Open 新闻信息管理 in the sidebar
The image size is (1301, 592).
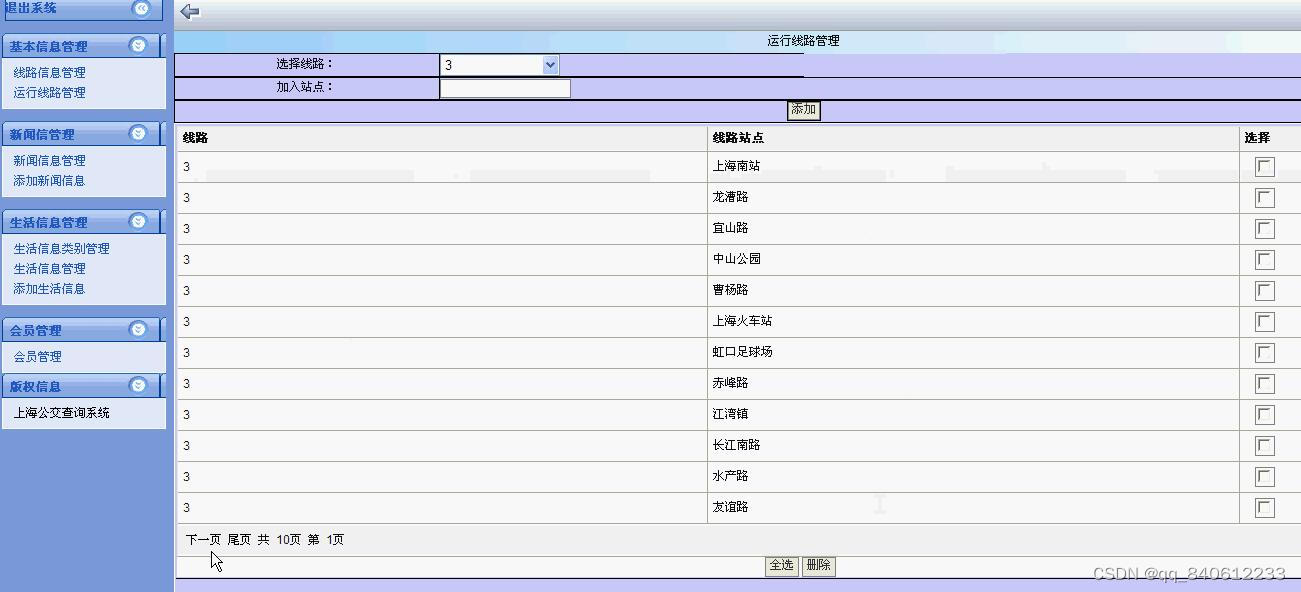tap(49, 161)
